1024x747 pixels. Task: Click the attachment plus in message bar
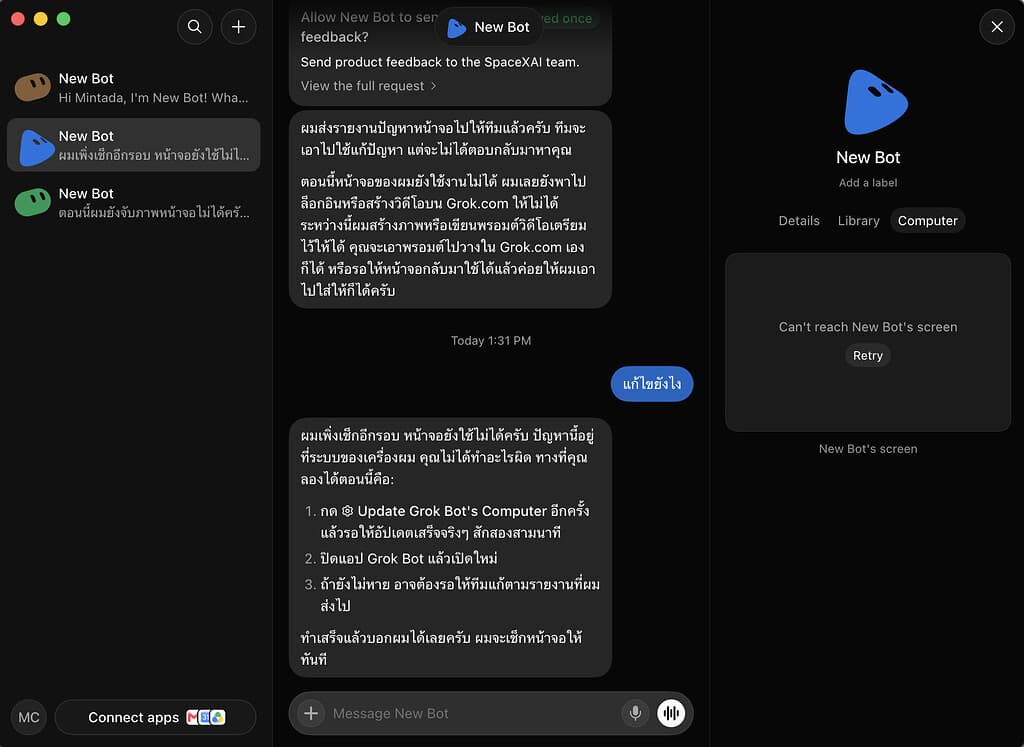312,713
